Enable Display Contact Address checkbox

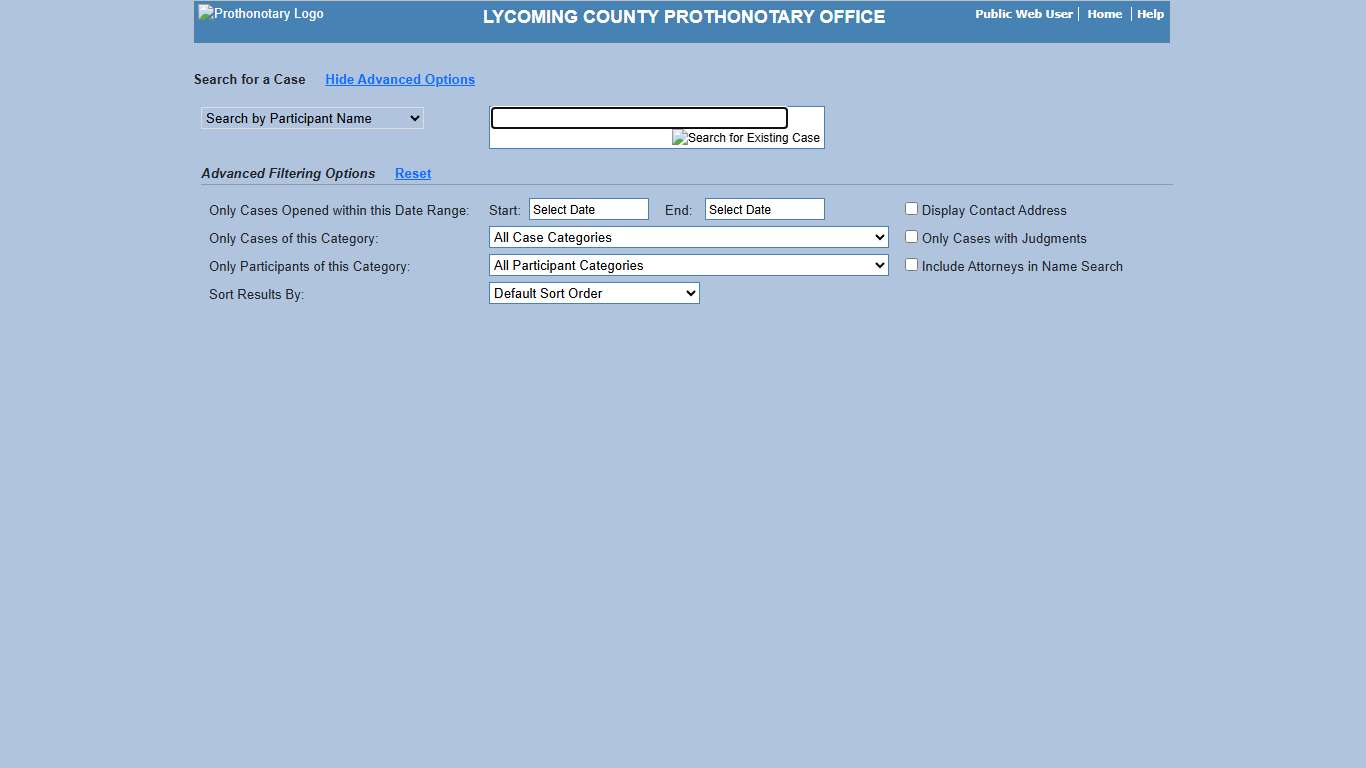(x=911, y=209)
